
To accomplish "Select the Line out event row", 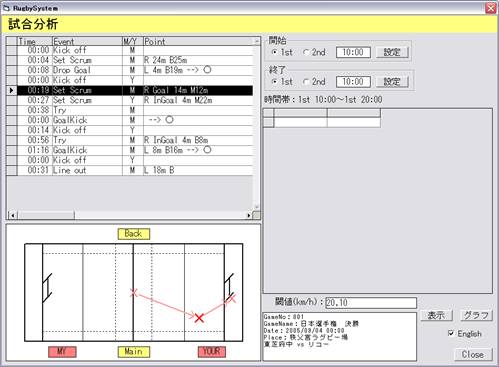I will [135, 170].
